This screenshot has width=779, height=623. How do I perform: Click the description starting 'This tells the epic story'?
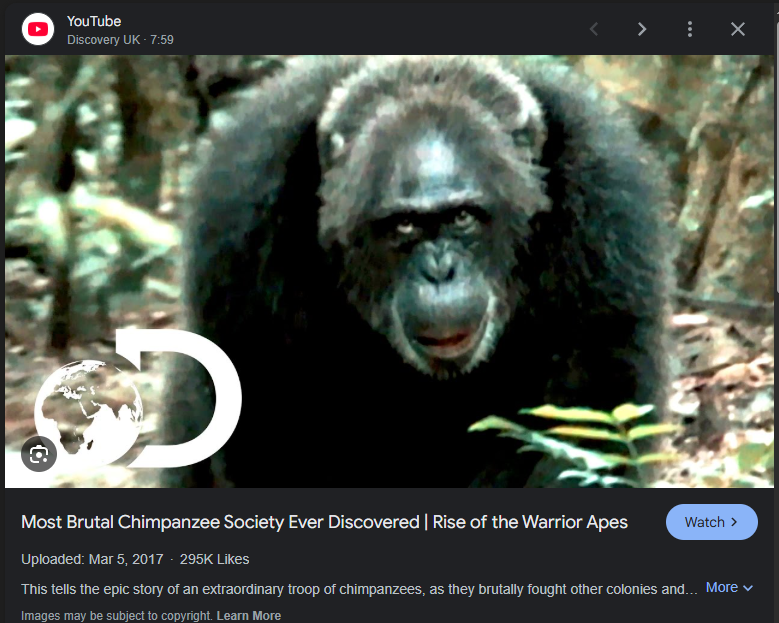click(x=359, y=589)
